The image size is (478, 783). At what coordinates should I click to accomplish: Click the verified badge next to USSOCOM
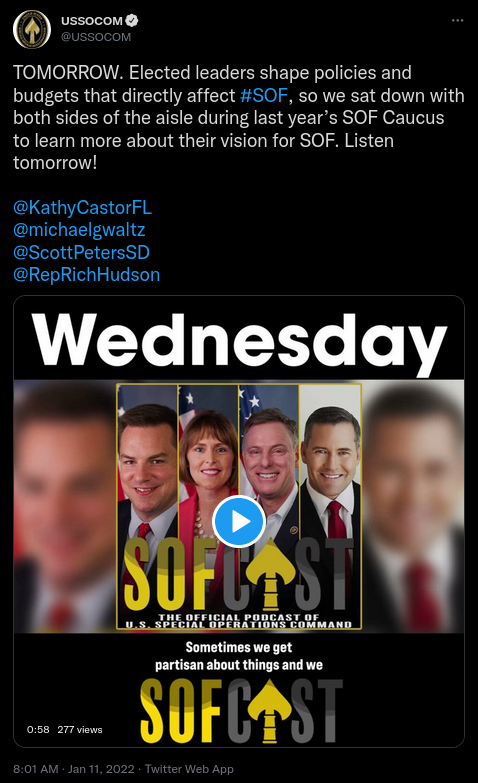(132, 20)
